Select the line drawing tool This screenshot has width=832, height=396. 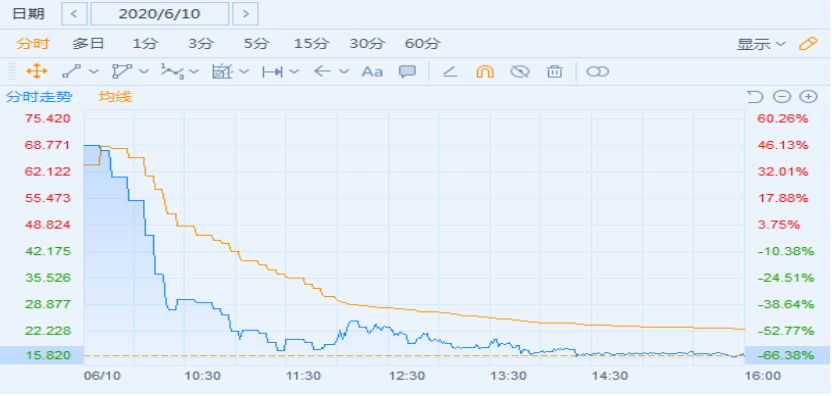(x=72, y=71)
